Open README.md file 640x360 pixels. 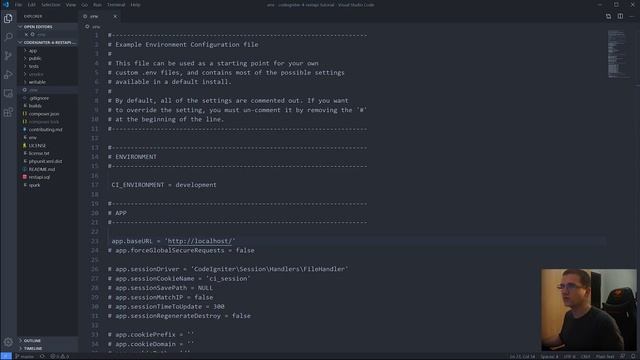click(48, 169)
